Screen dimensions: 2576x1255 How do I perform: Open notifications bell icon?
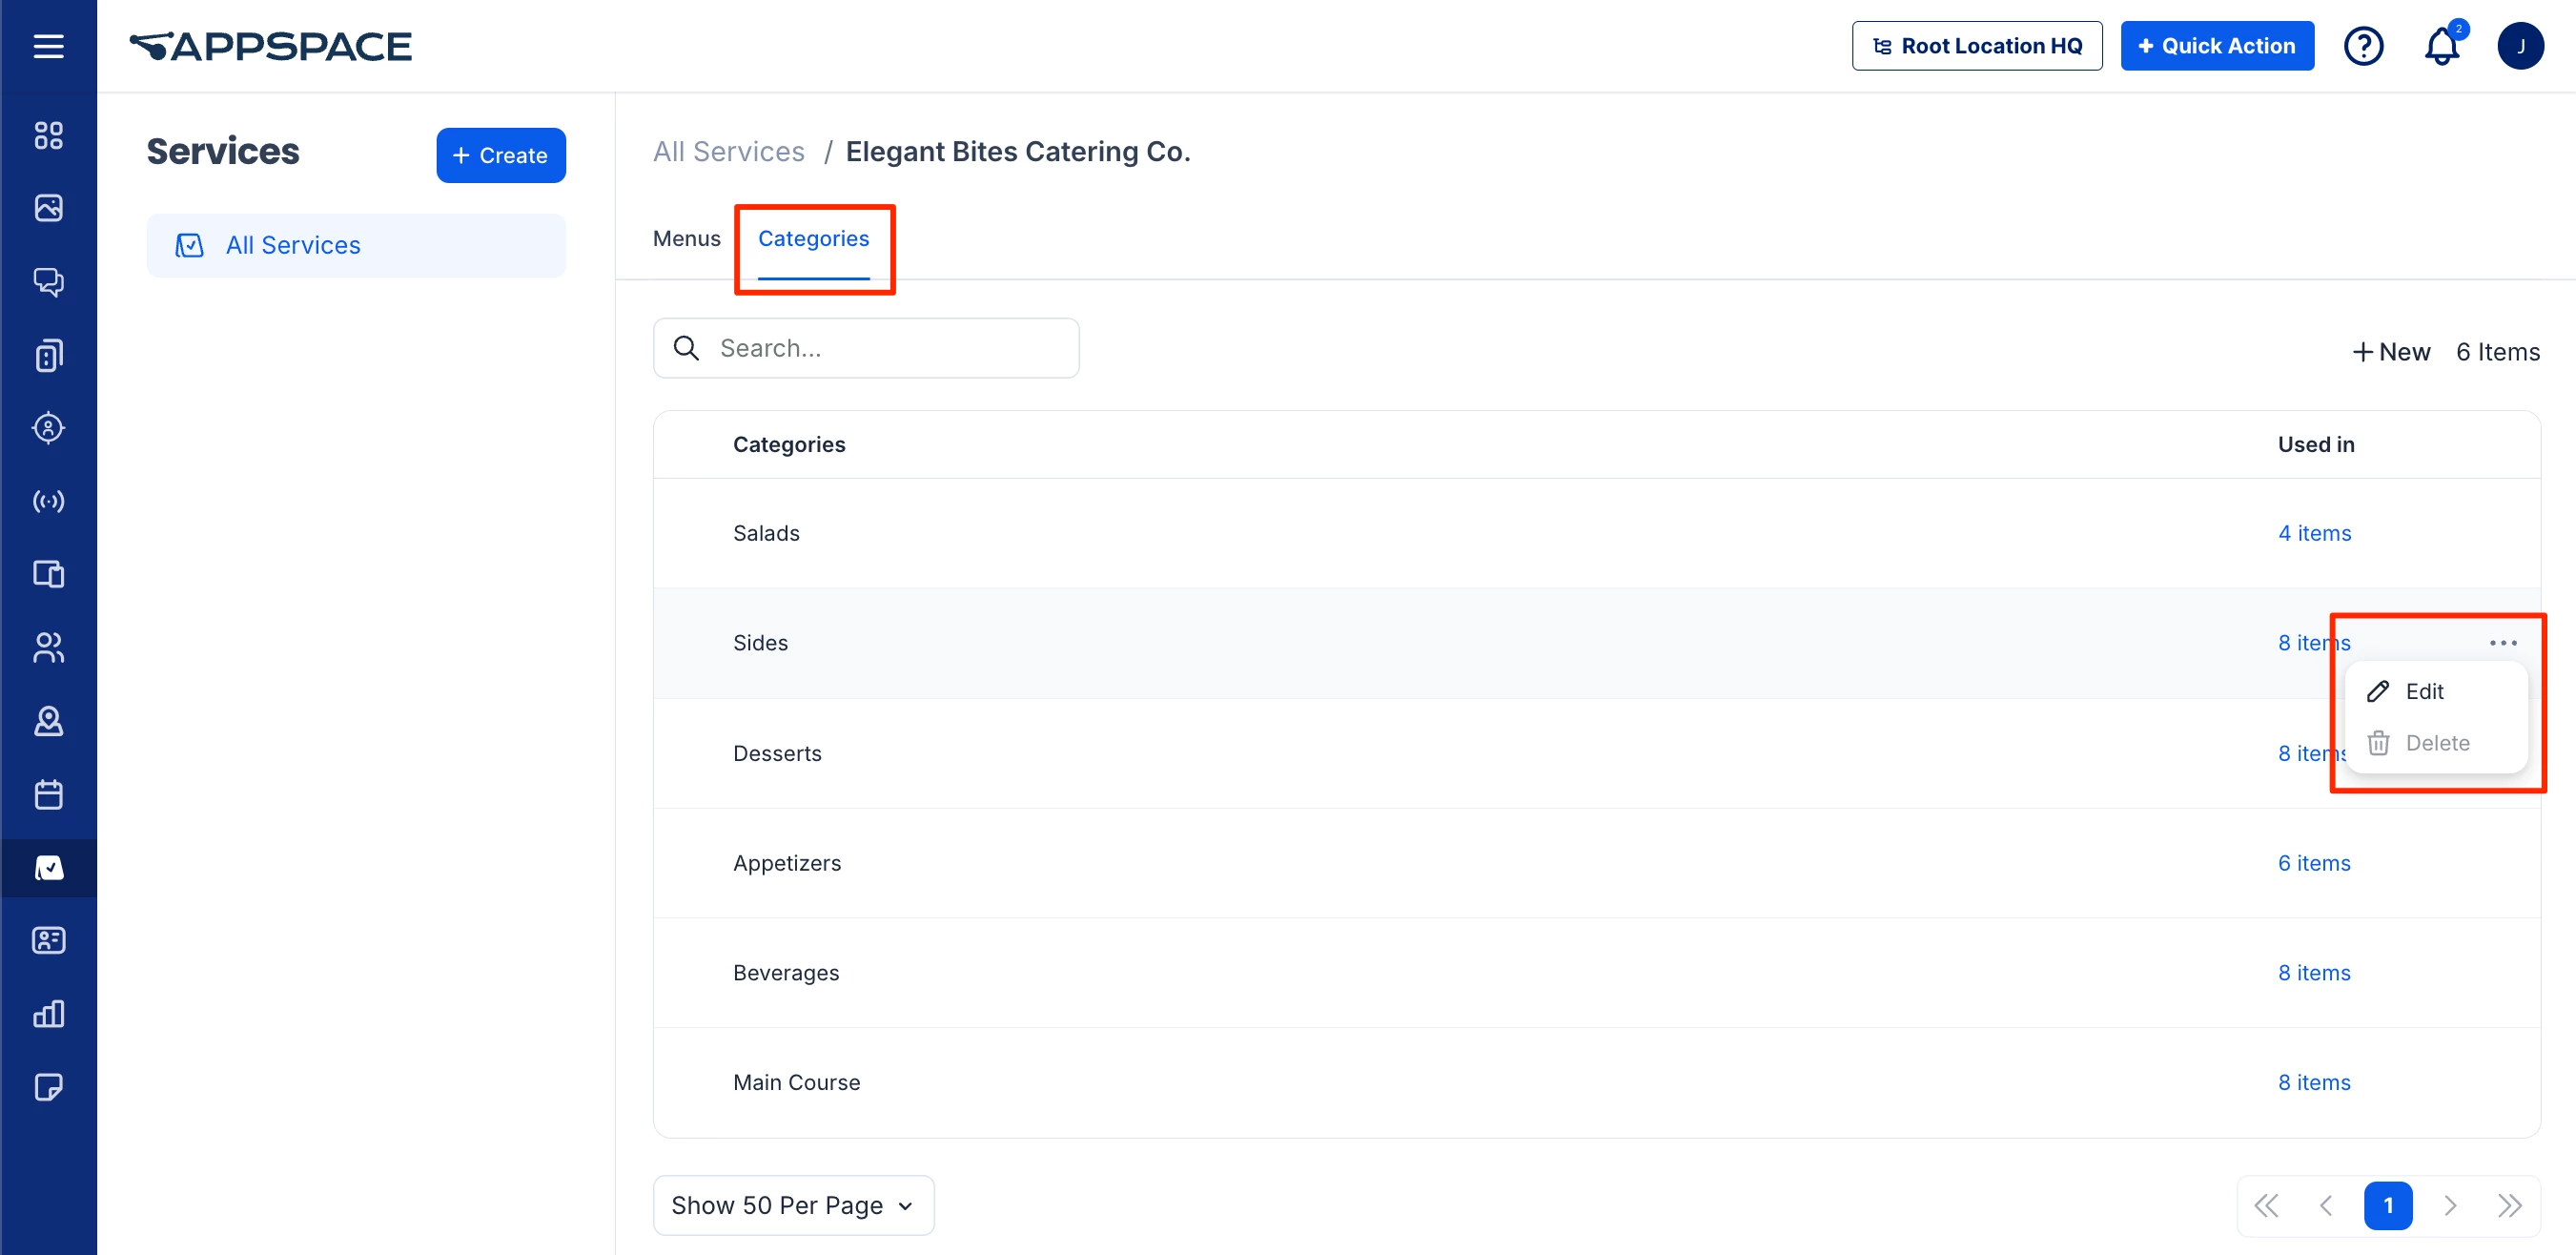(2441, 46)
